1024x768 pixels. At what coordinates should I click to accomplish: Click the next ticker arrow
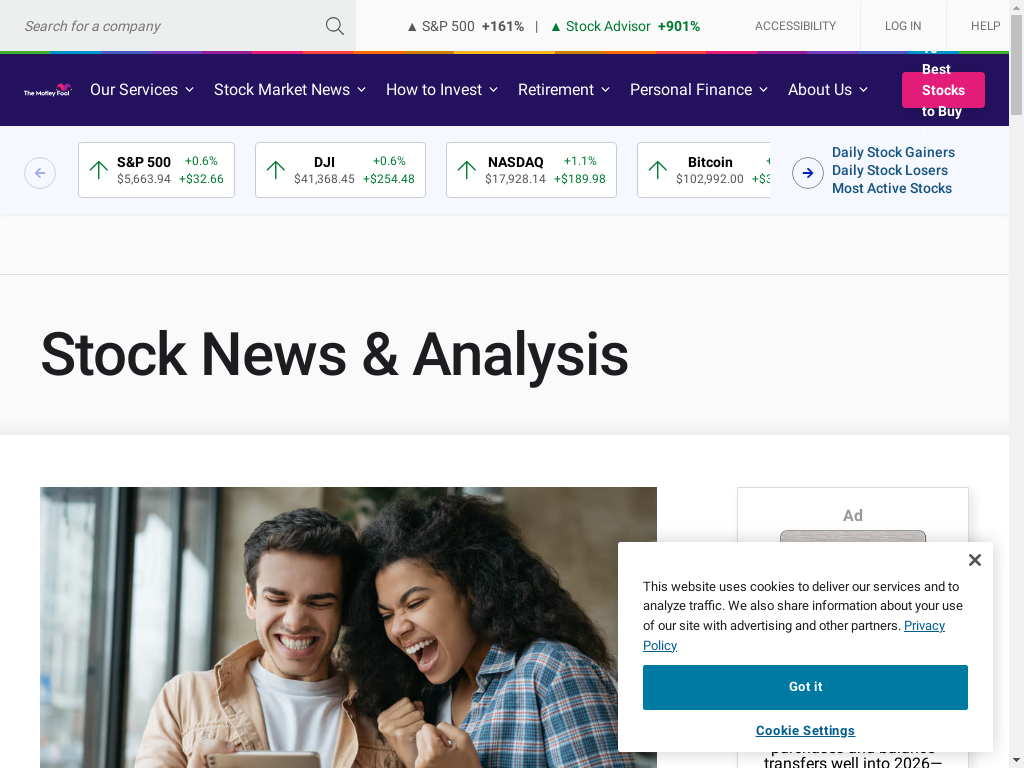click(808, 173)
